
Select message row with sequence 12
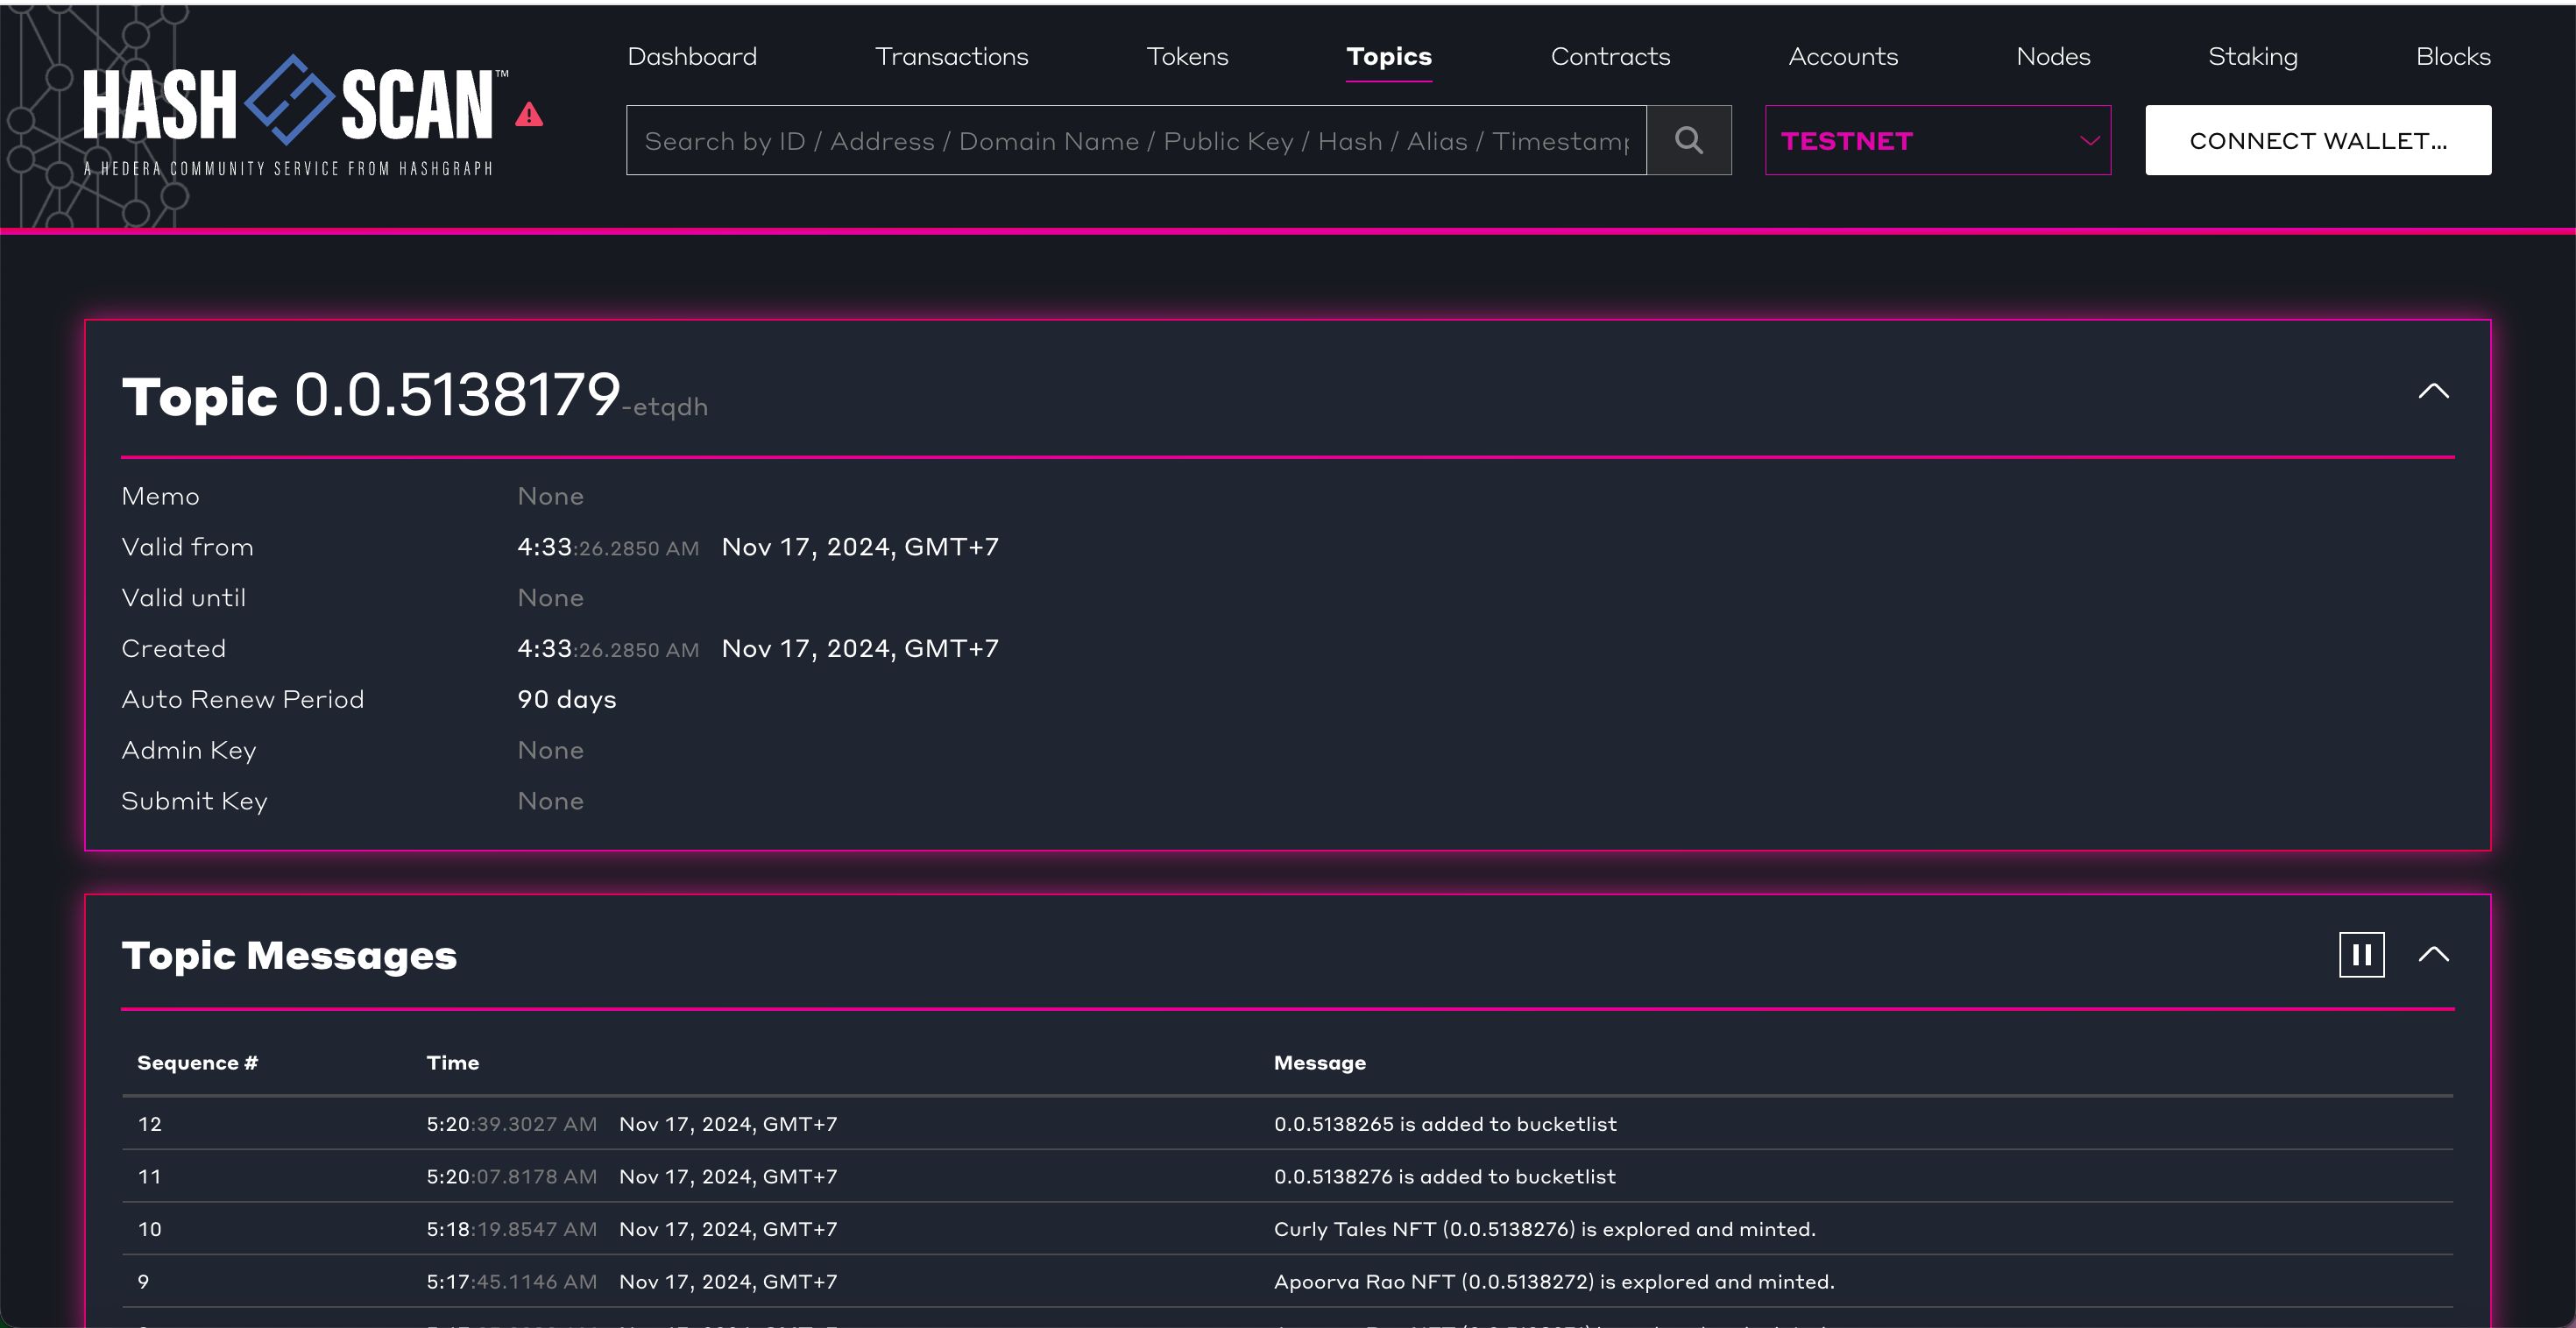click(x=1288, y=1124)
